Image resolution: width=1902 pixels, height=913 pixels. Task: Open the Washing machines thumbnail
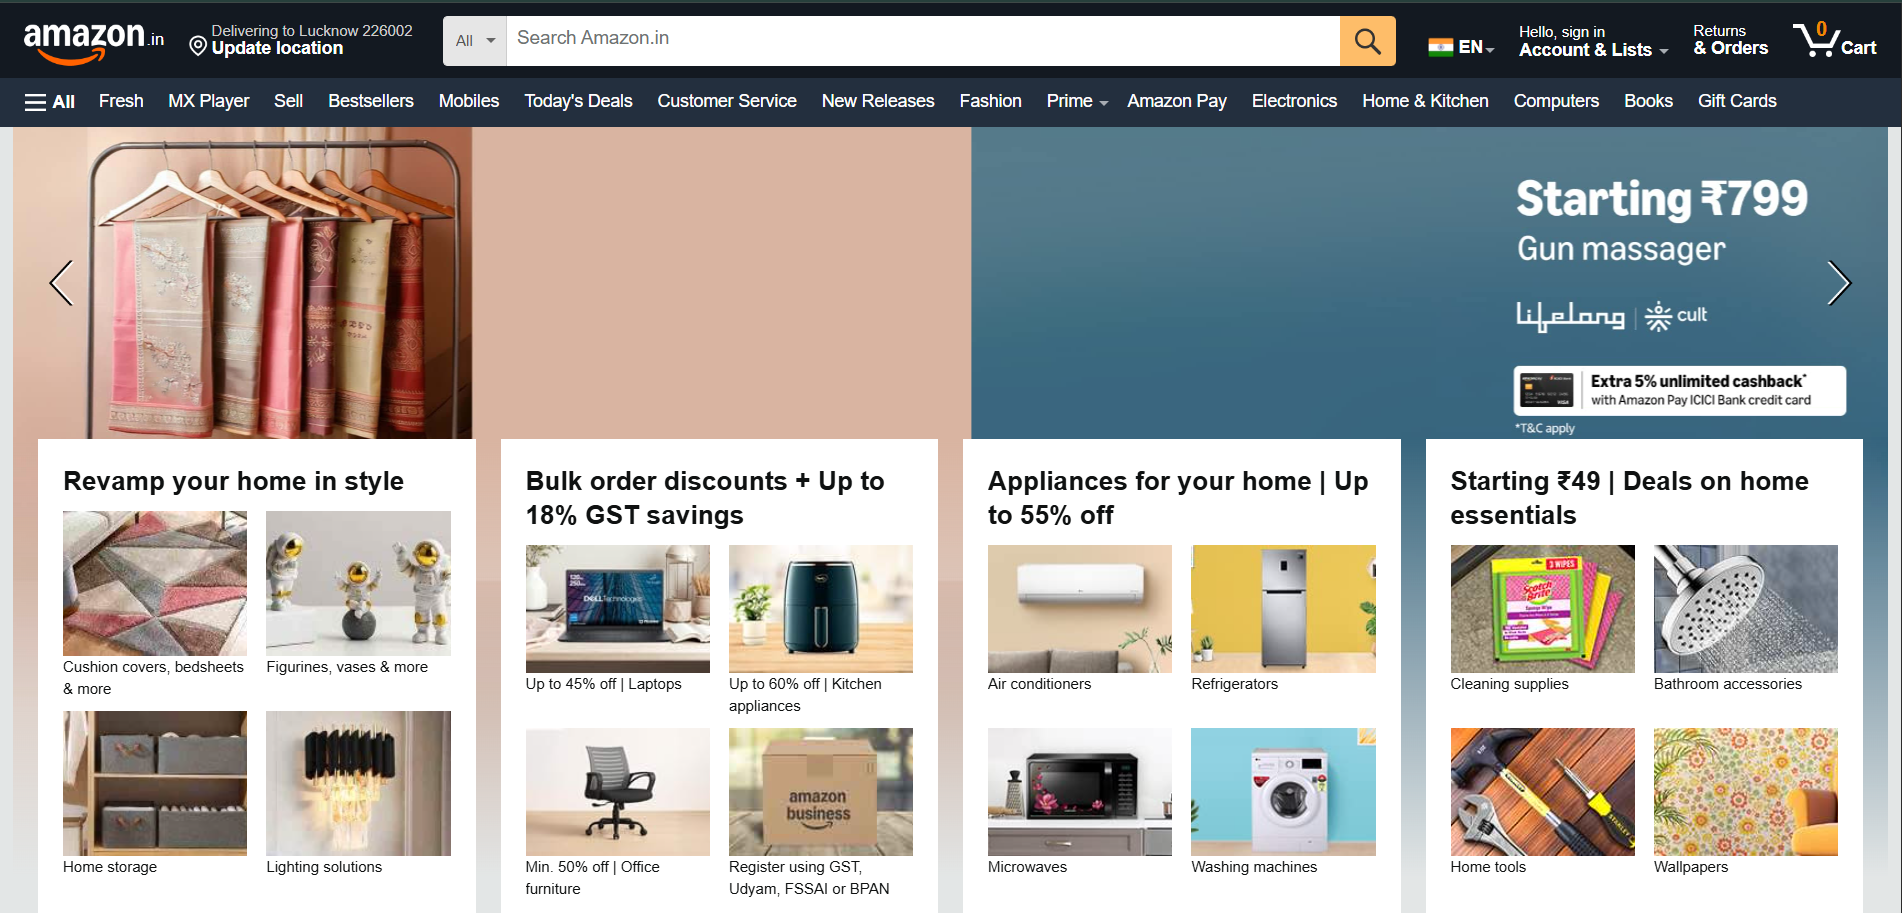pyautogui.click(x=1283, y=792)
